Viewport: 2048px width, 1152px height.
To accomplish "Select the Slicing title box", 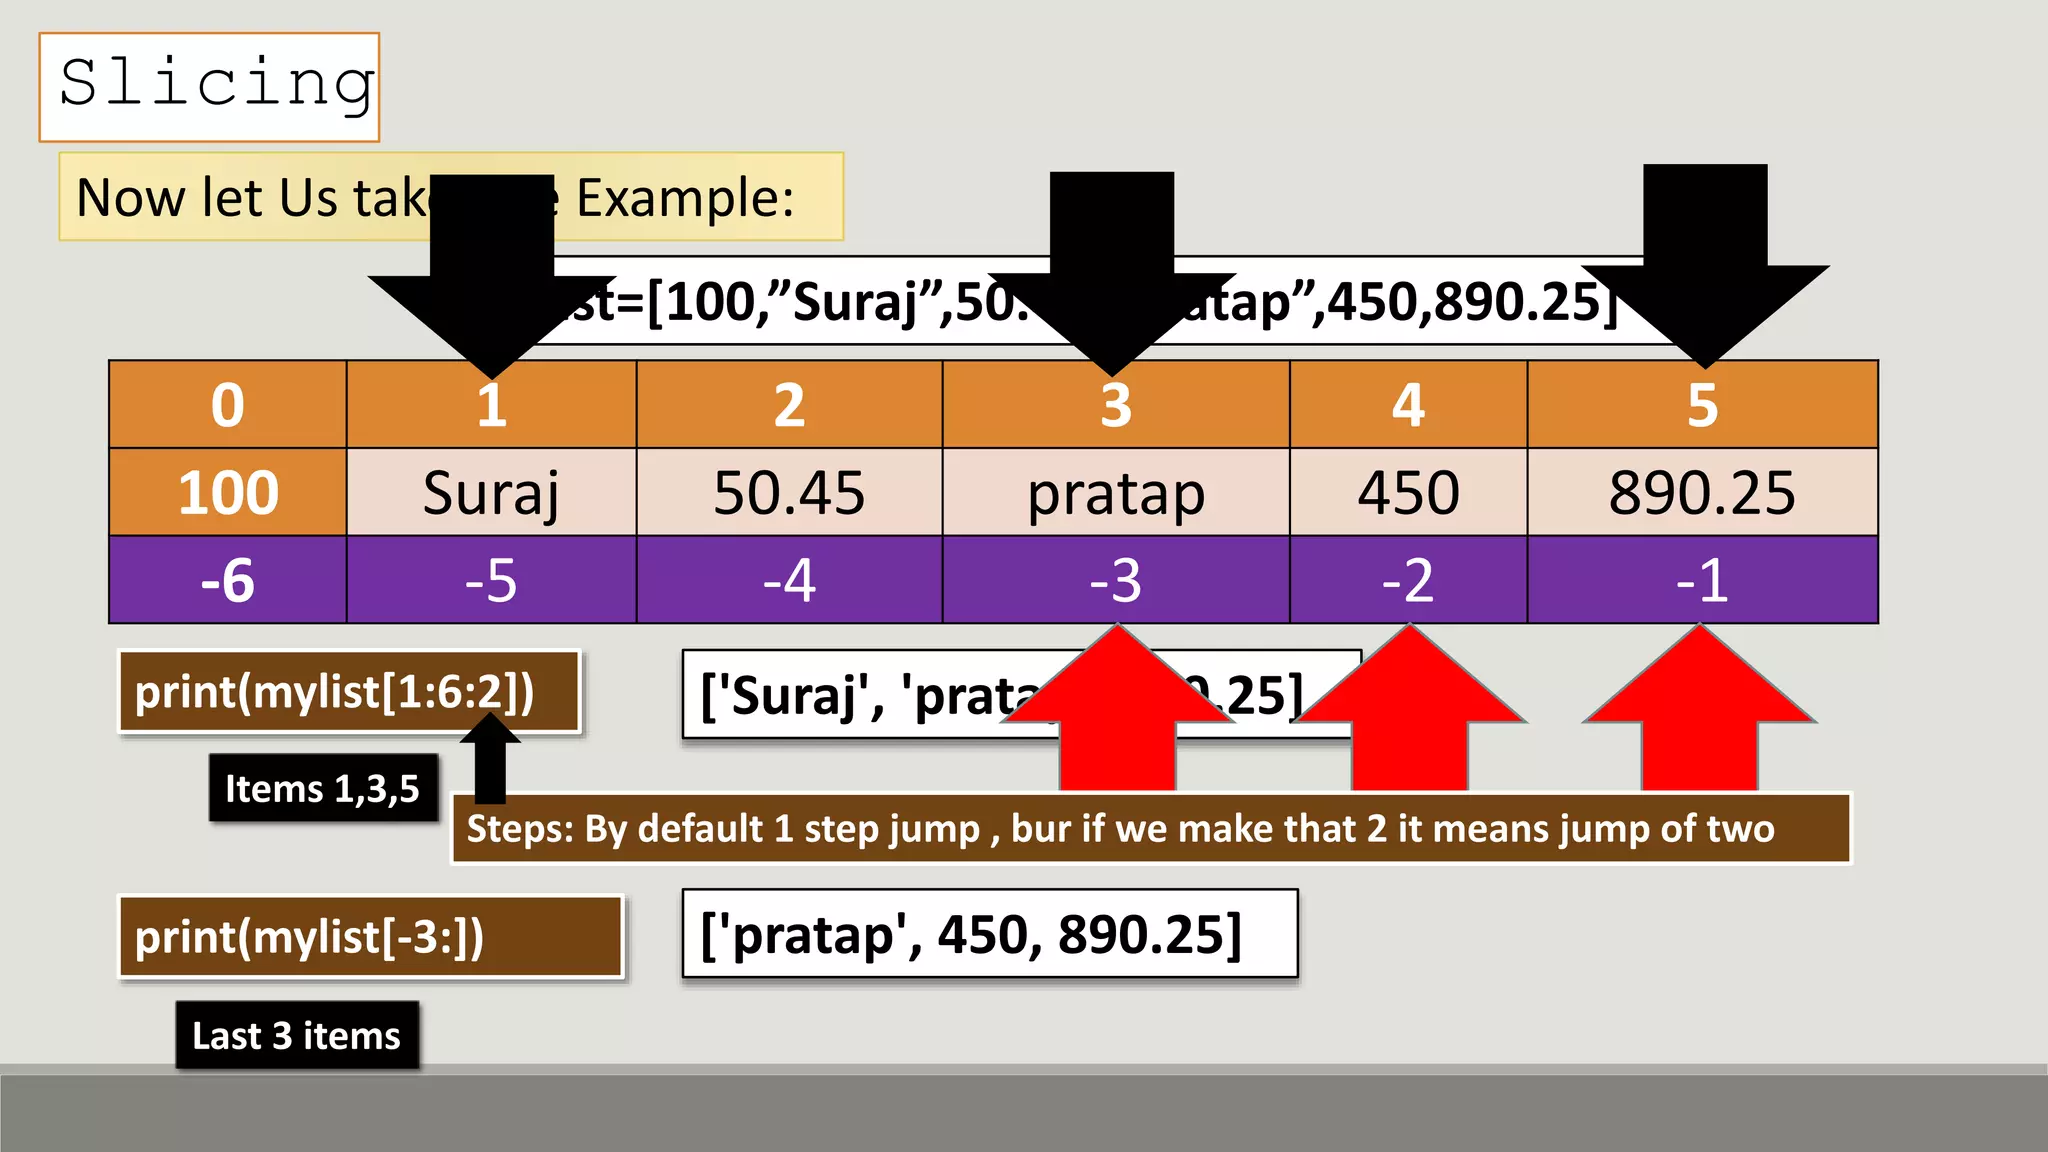I will coord(210,87).
